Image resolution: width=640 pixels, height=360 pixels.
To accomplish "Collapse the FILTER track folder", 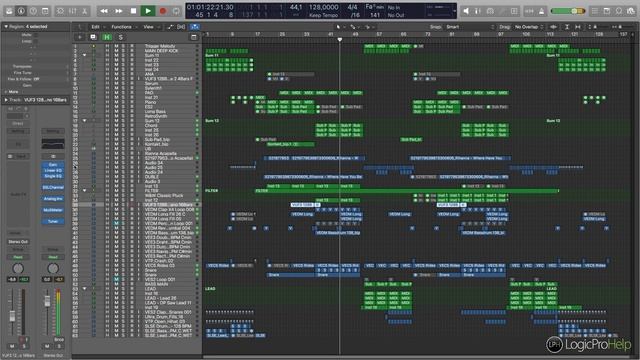I will point(84,191).
